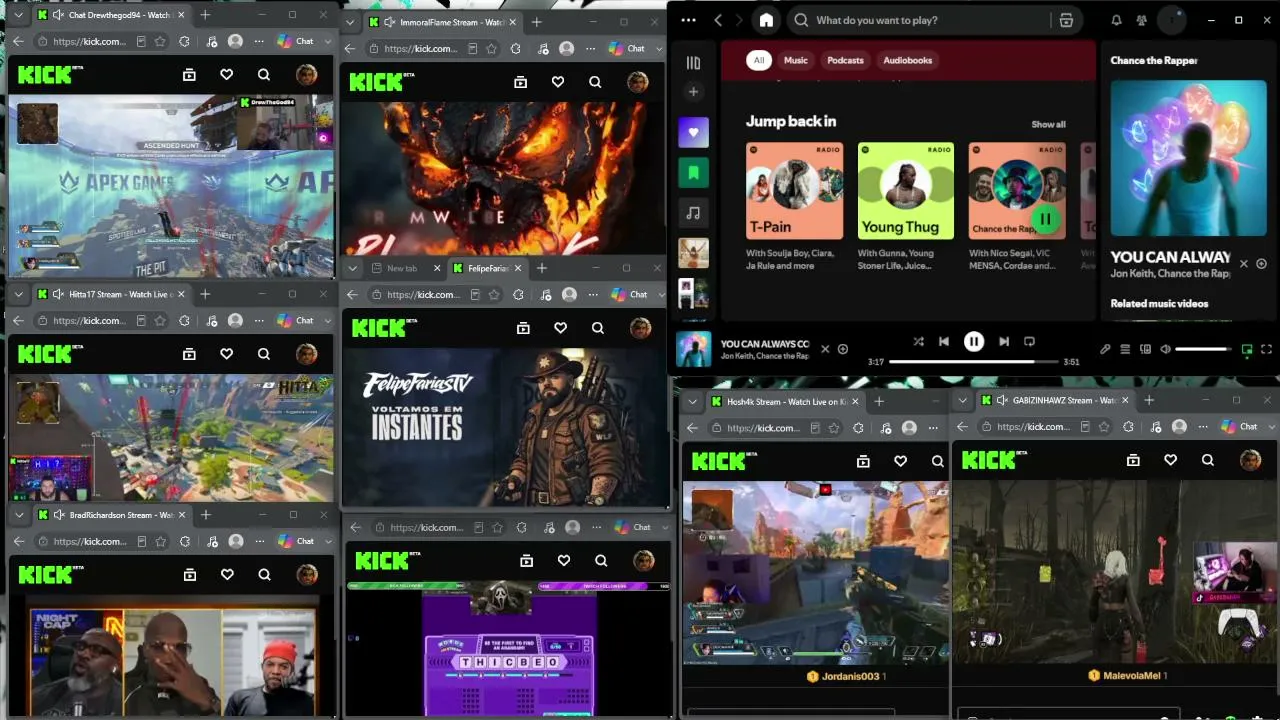Expand tab search dropdown in GABIZINHAWZ window
Viewport: 1280px width, 720px height.
(x=963, y=400)
